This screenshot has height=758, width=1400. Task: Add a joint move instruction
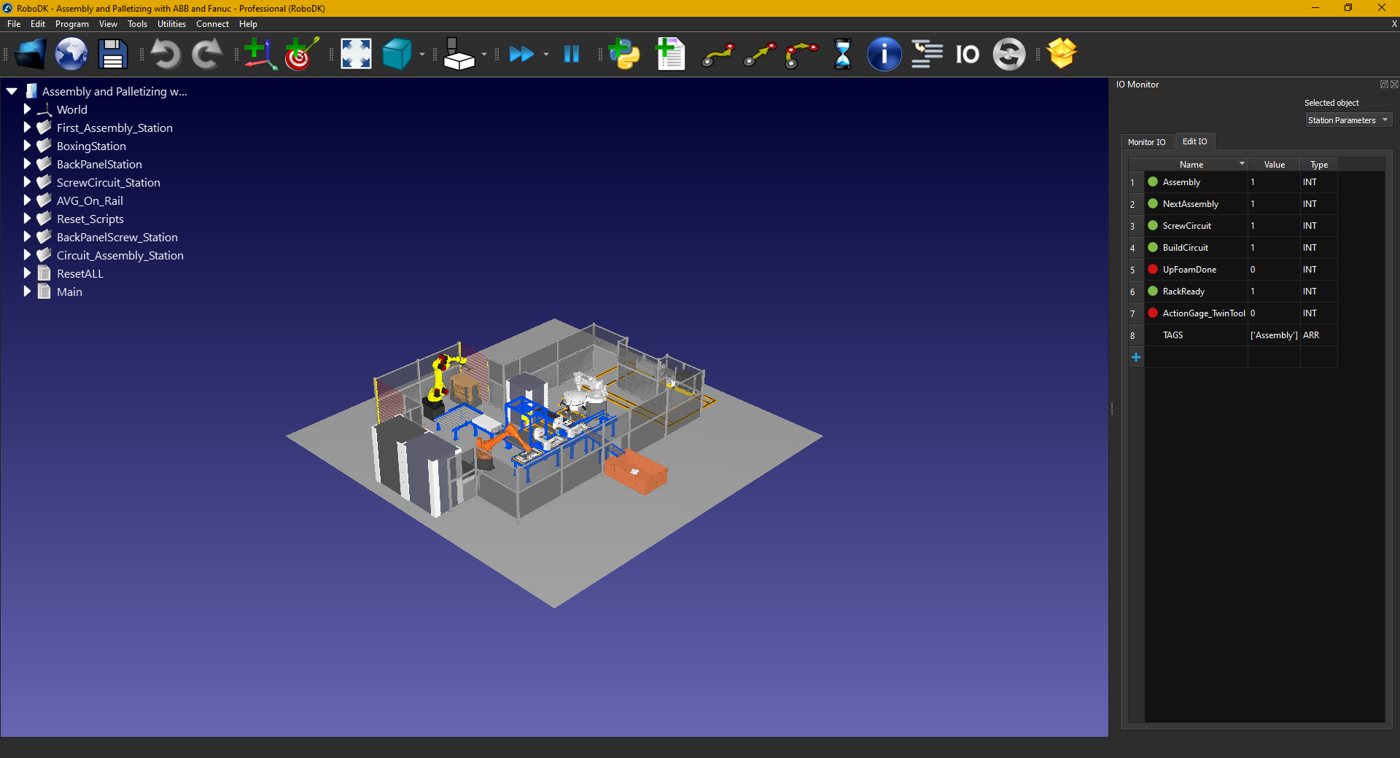[x=718, y=54]
